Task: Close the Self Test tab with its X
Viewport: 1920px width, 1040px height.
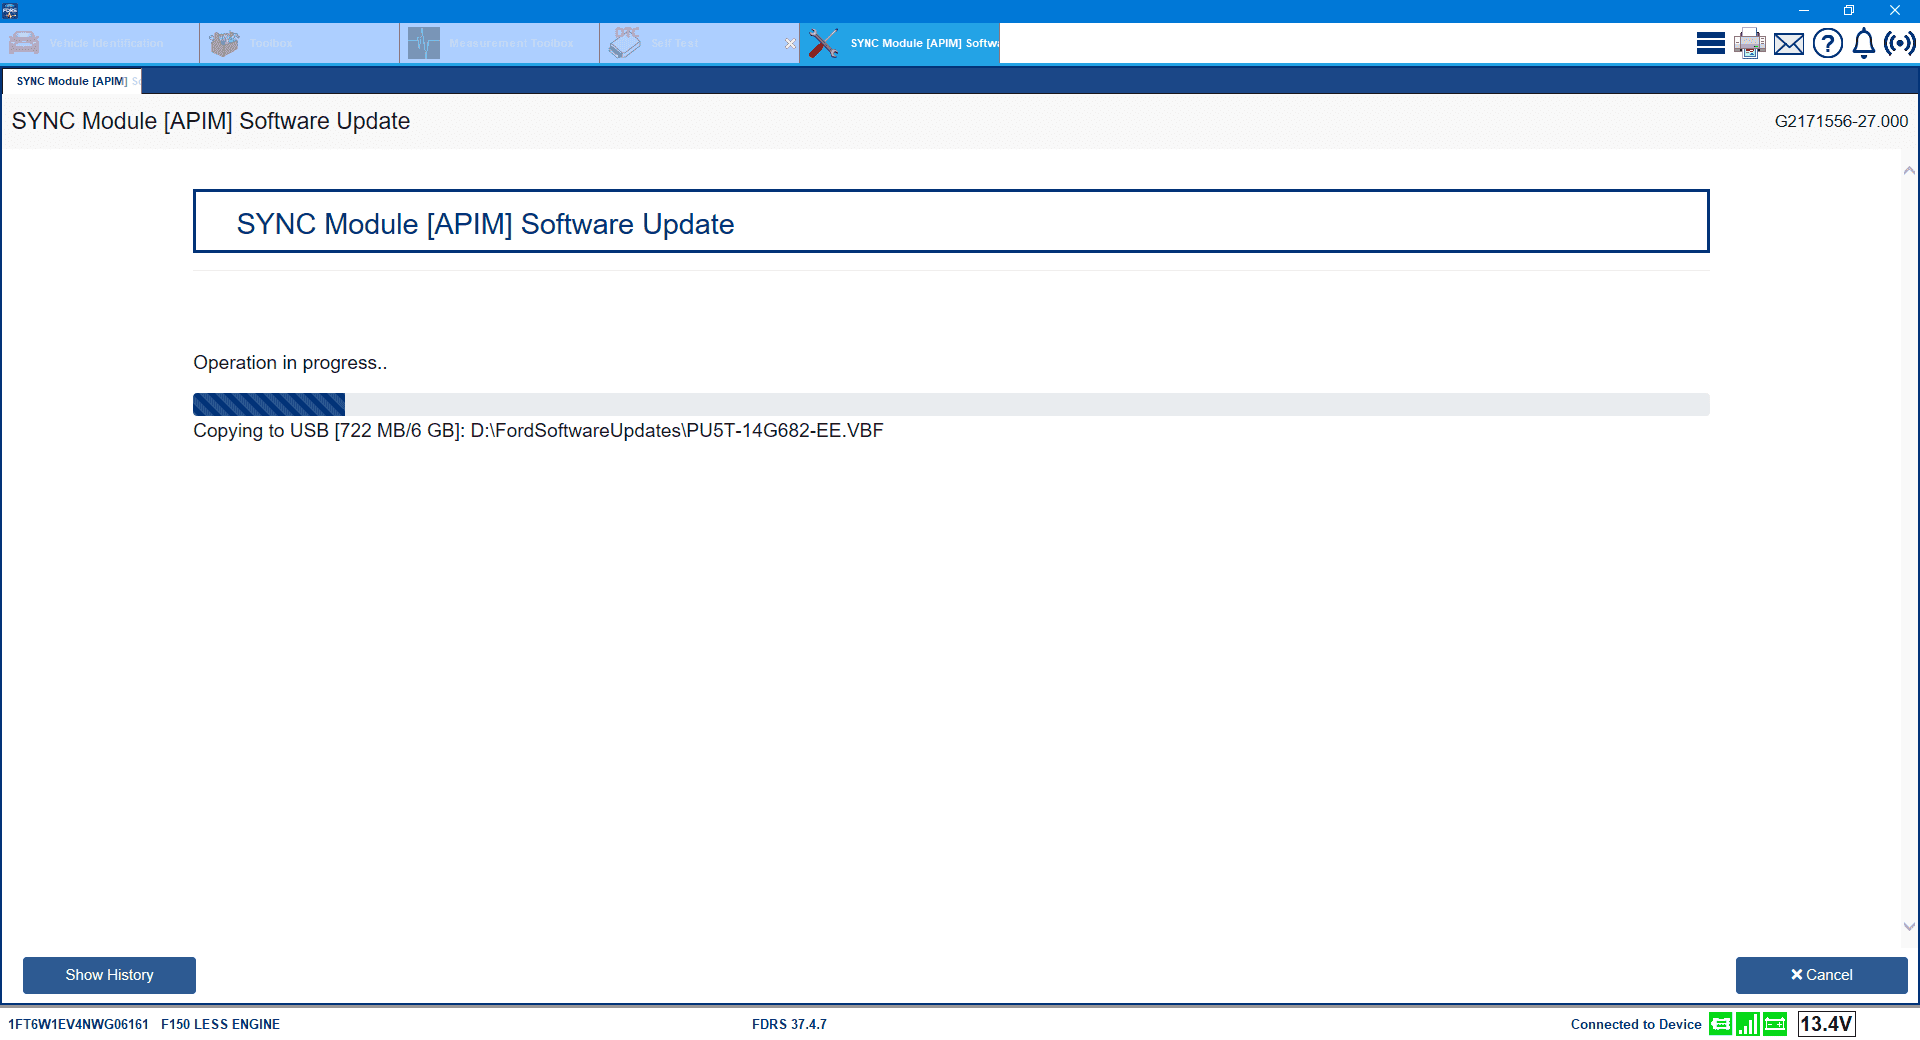Action: pyautogui.click(x=790, y=44)
